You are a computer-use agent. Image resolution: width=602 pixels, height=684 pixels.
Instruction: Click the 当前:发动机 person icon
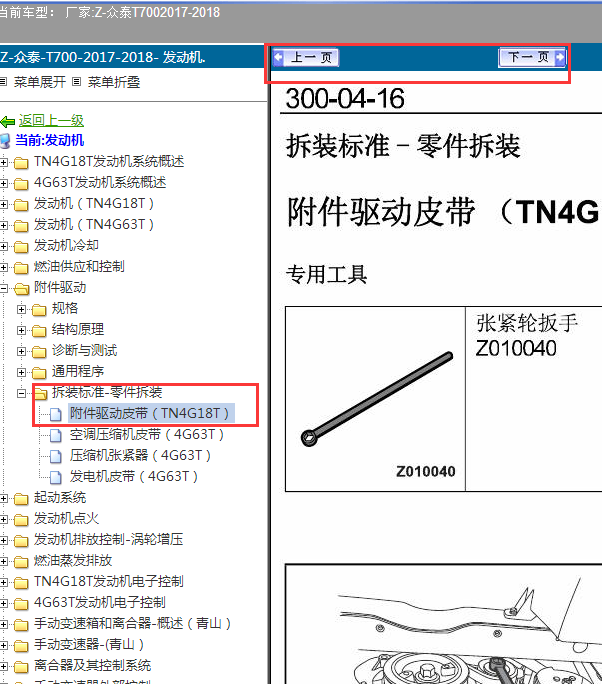click(x=7, y=140)
